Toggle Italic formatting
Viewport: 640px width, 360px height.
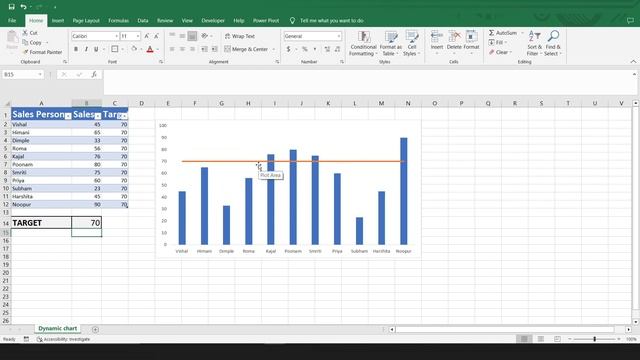click(x=86, y=49)
